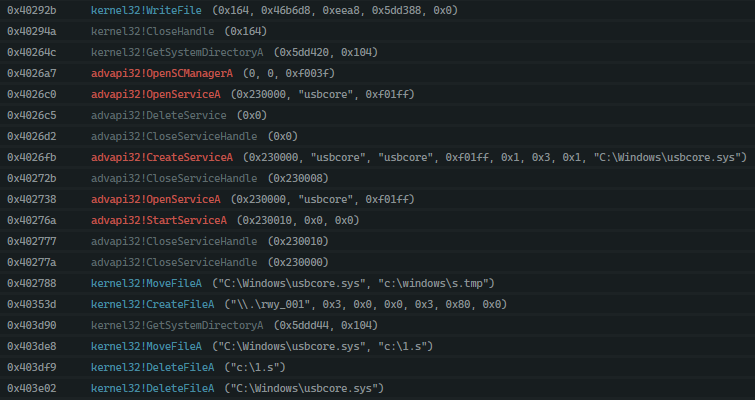Image resolution: width=755 pixels, height=400 pixels.
Task: Select DeleteFileA call for c:\1.s
Action: [153, 367]
